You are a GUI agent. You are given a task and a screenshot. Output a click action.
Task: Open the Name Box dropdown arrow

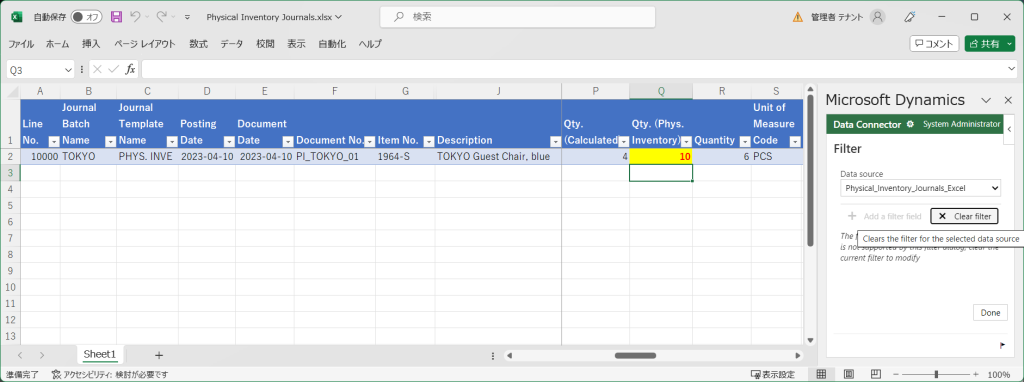click(69, 70)
